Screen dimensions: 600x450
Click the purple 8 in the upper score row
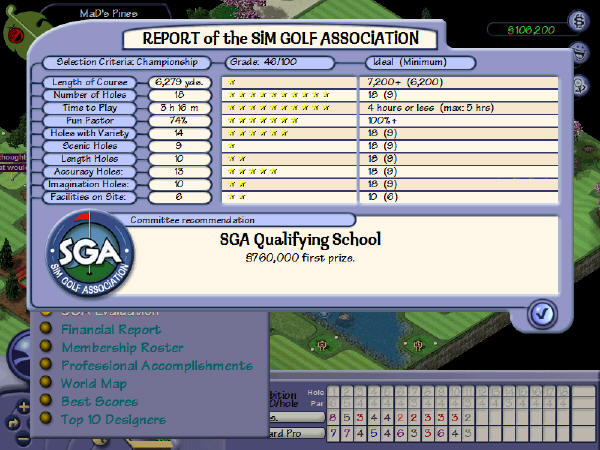333,417
